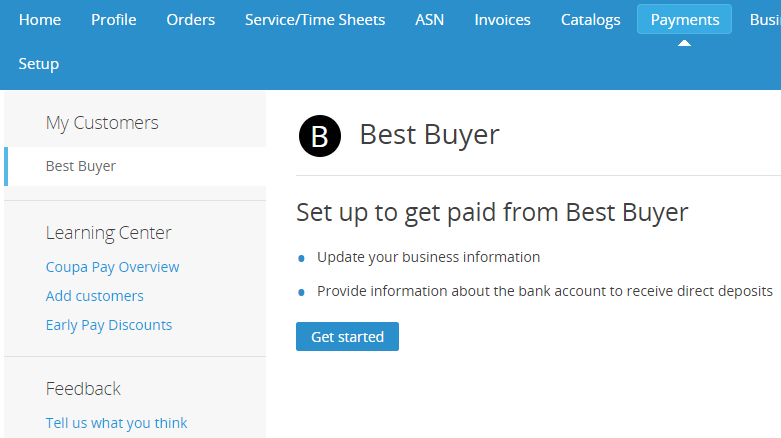Image resolution: width=781 pixels, height=438 pixels.
Task: Select Best Buyer in My Customers
Action: pos(135,166)
